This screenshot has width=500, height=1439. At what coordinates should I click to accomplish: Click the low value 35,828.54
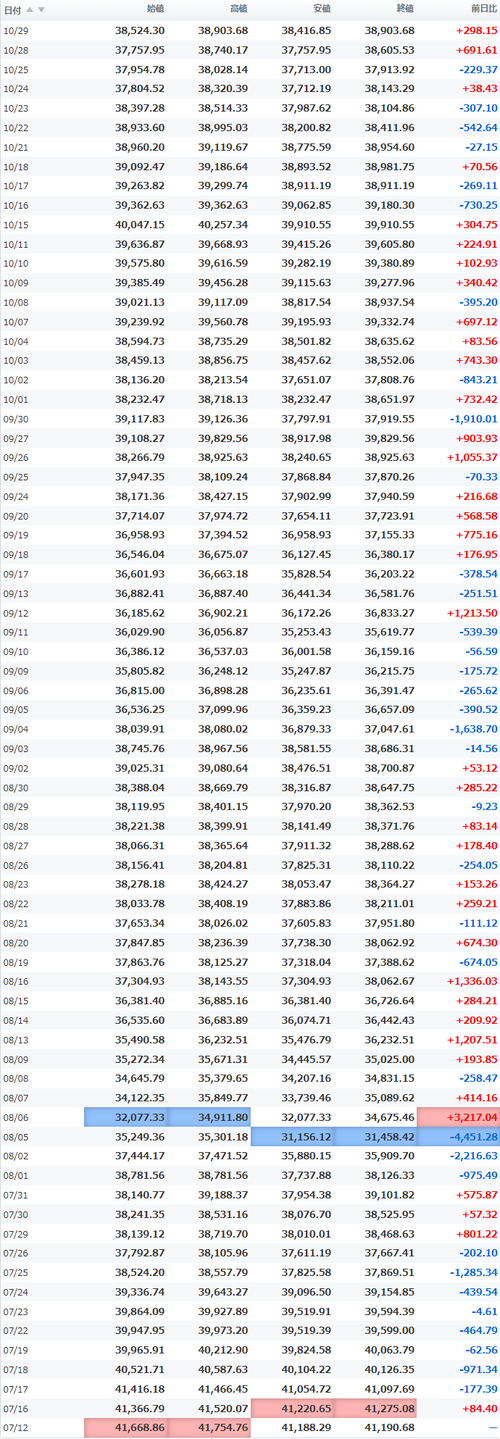pyautogui.click(x=306, y=576)
